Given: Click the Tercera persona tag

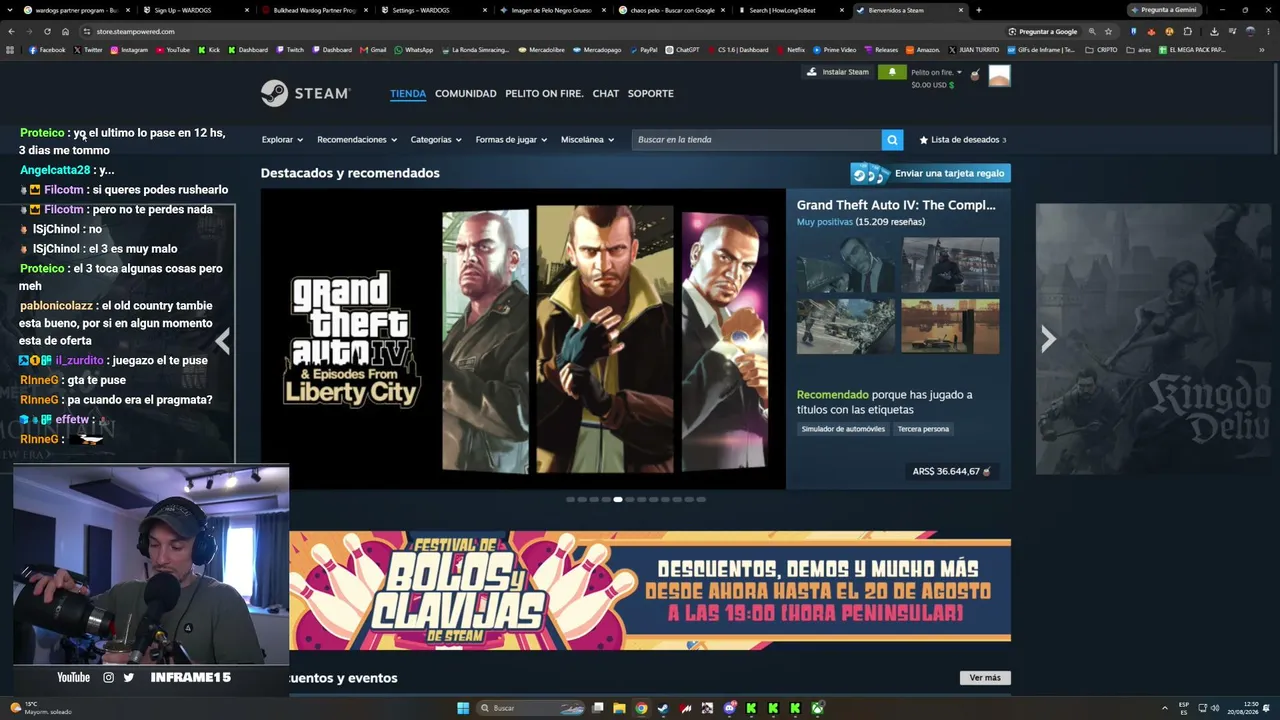Looking at the screenshot, I should pyautogui.click(x=923, y=429).
